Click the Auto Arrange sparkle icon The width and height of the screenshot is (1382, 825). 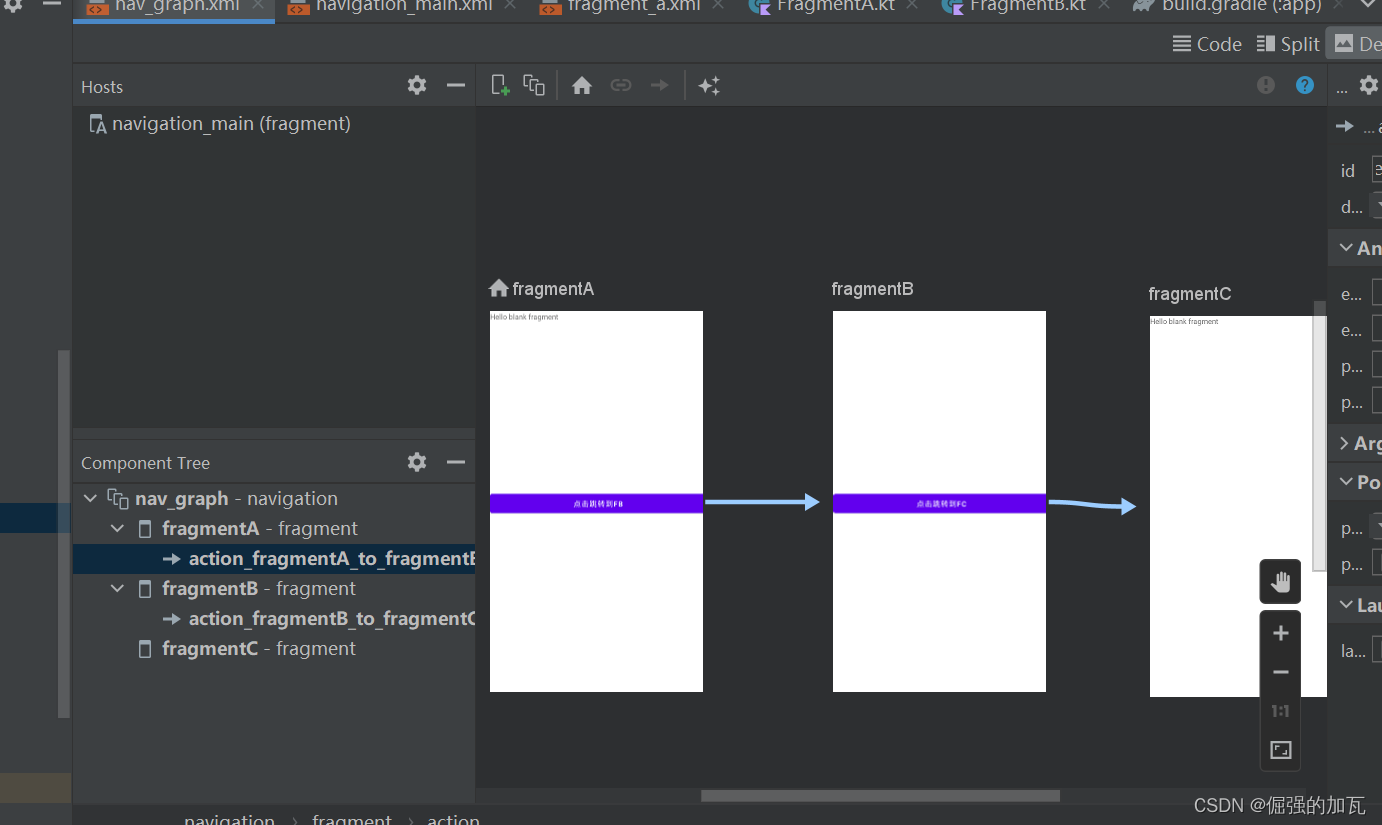tap(709, 86)
